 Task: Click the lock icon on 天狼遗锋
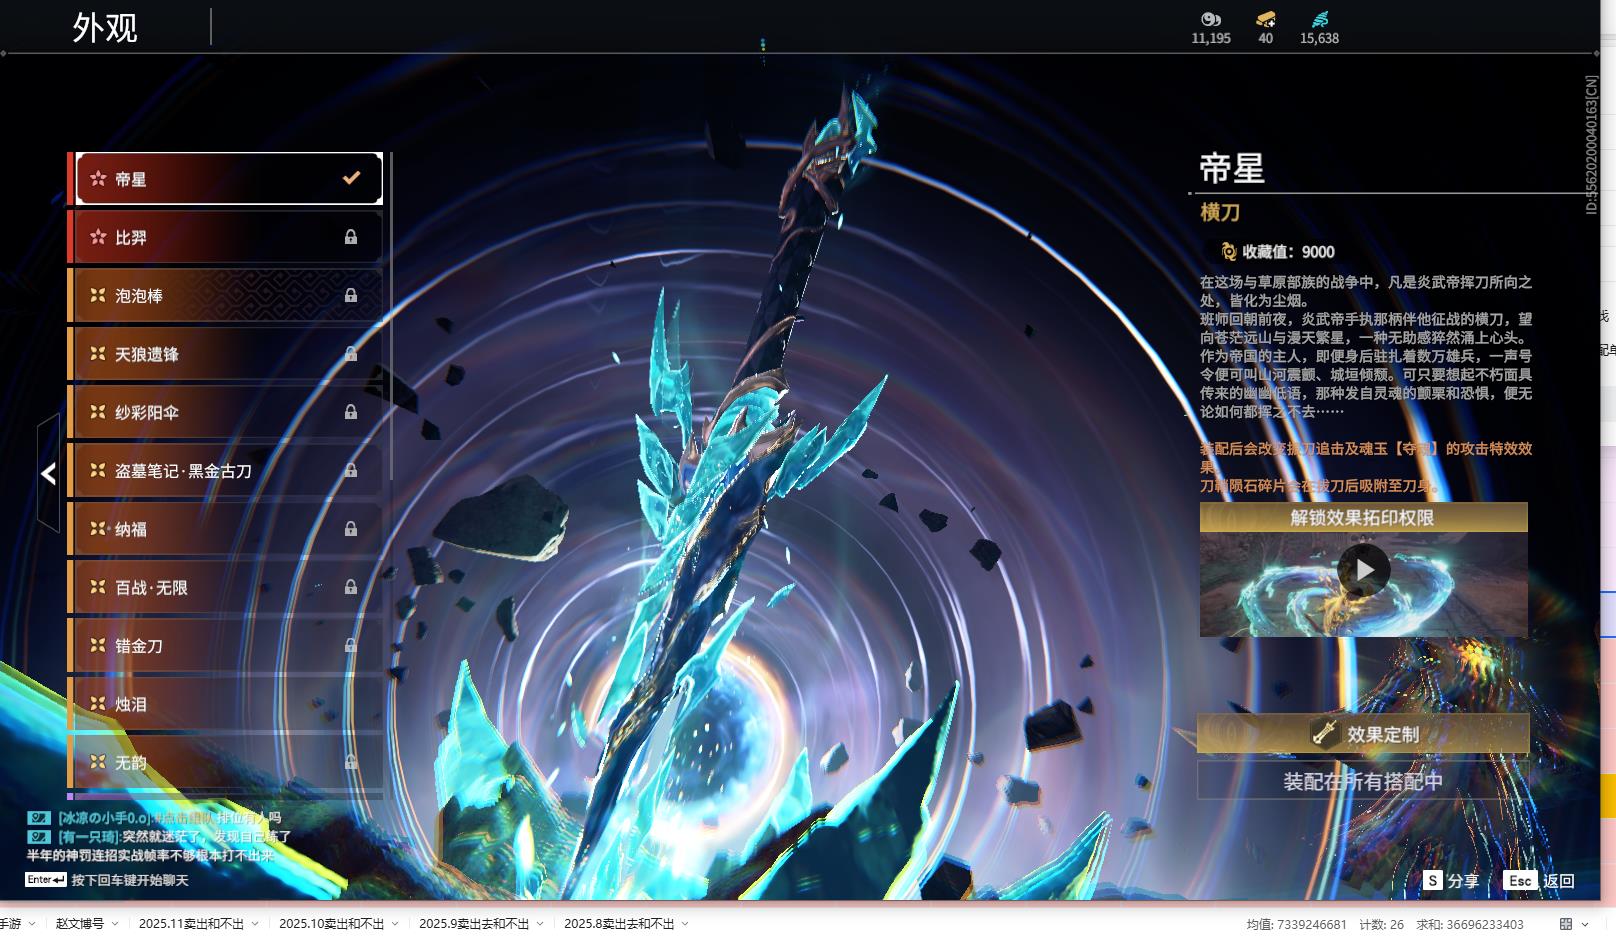351,353
